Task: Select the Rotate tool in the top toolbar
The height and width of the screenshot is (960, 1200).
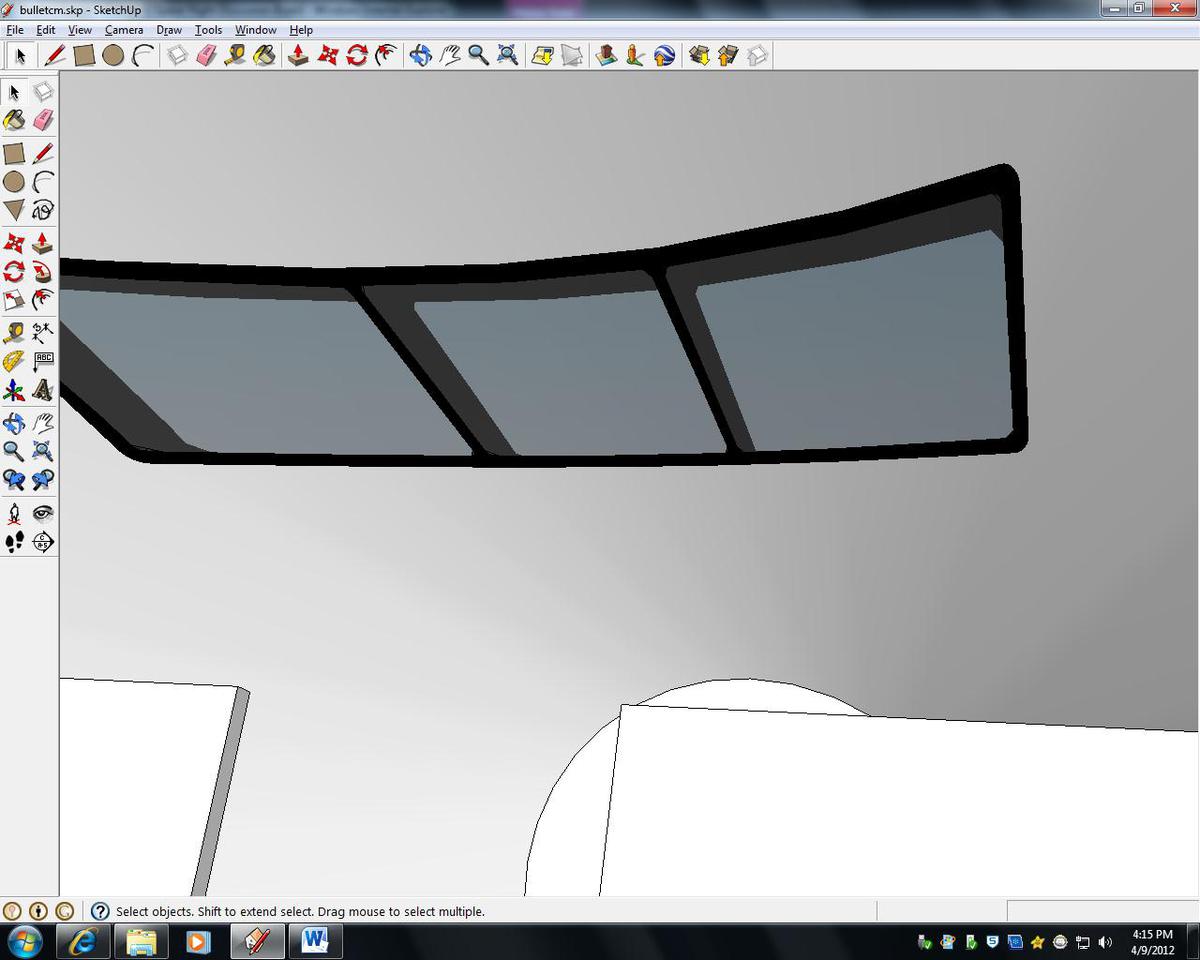Action: click(357, 55)
